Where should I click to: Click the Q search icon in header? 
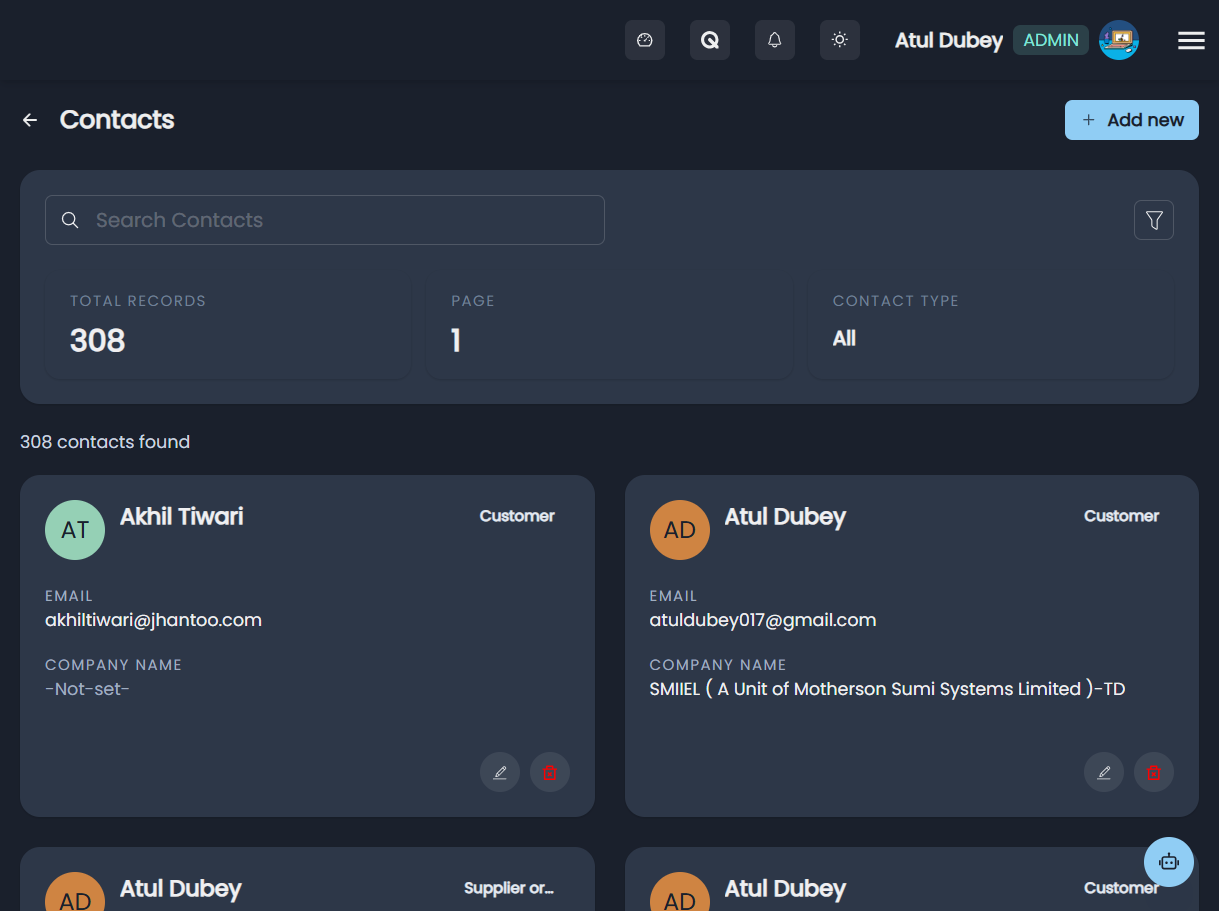coord(710,40)
